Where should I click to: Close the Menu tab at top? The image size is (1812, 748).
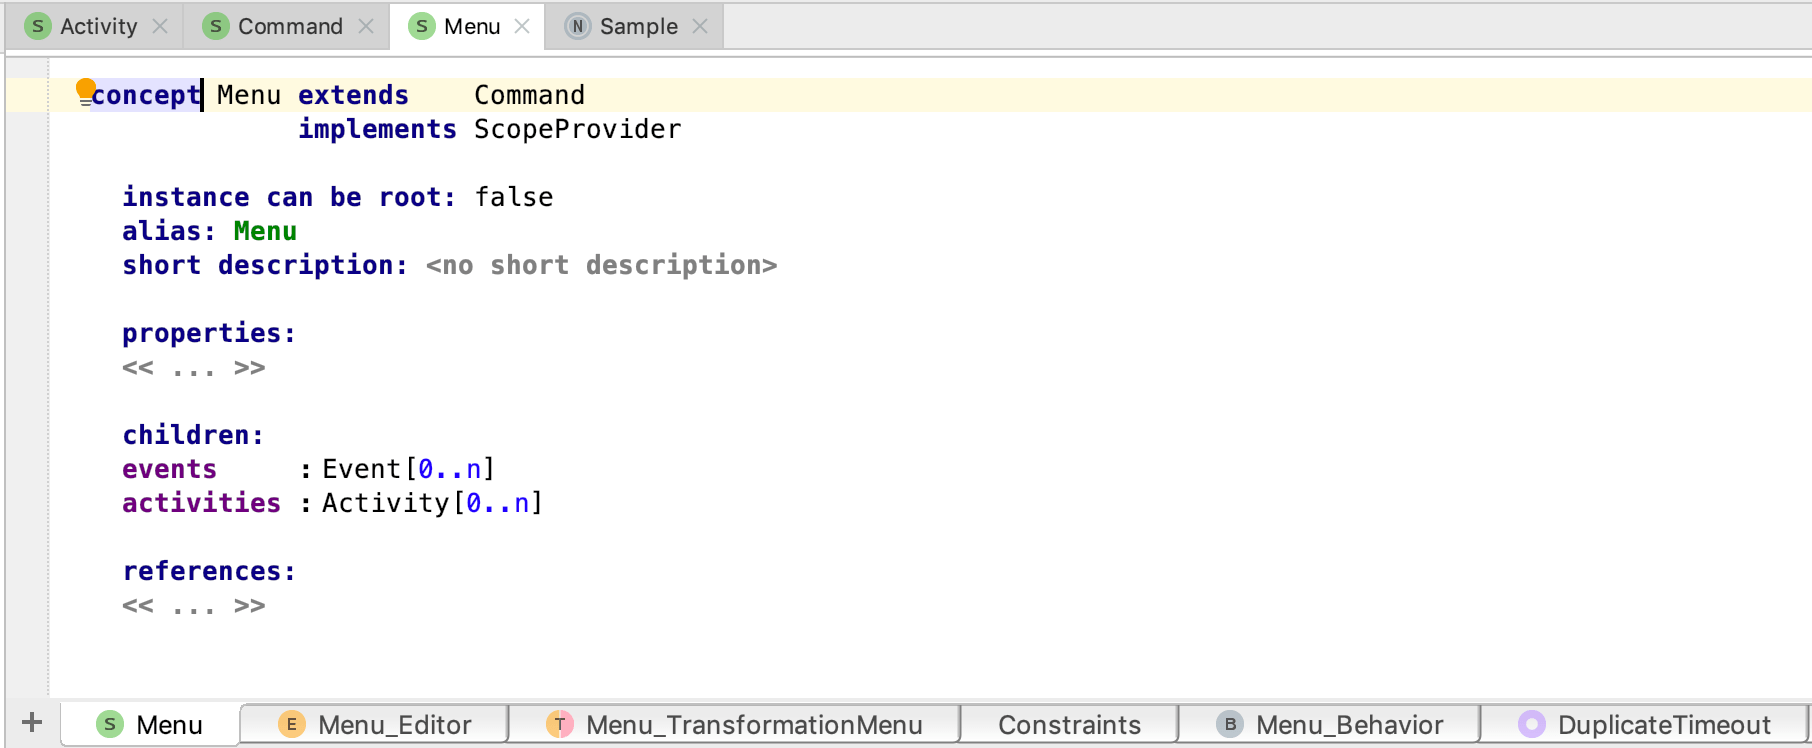point(522,27)
